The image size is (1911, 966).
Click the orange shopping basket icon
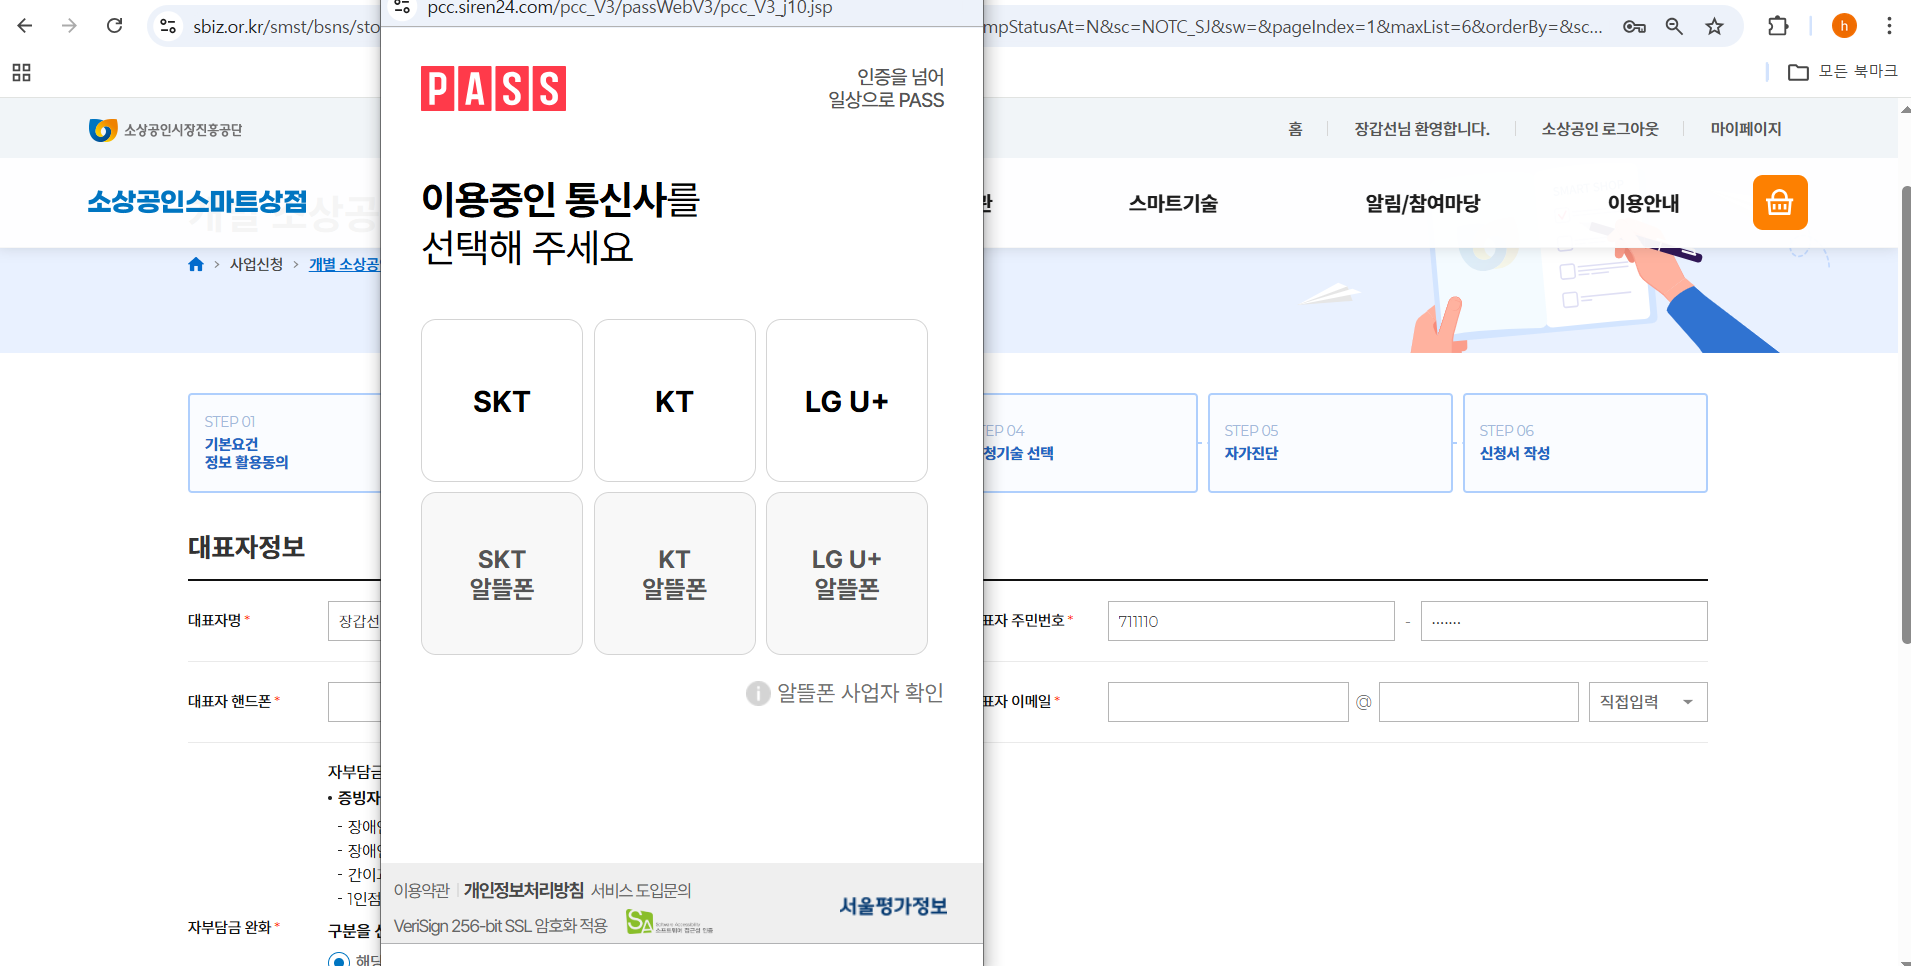[1779, 203]
